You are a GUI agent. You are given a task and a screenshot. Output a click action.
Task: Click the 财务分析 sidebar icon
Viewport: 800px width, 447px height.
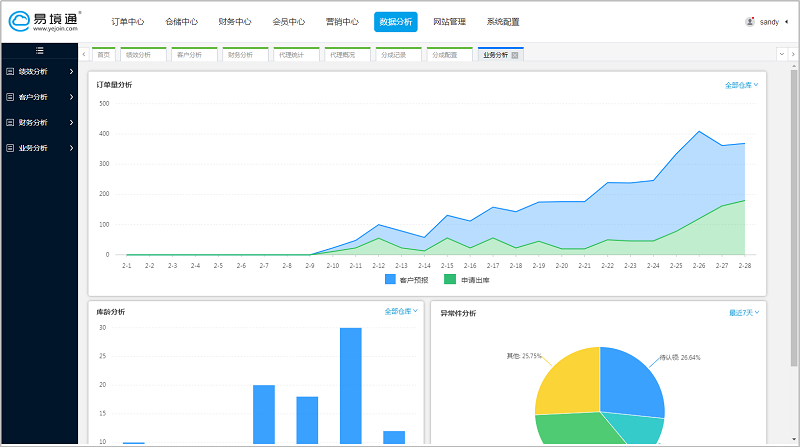10,122
